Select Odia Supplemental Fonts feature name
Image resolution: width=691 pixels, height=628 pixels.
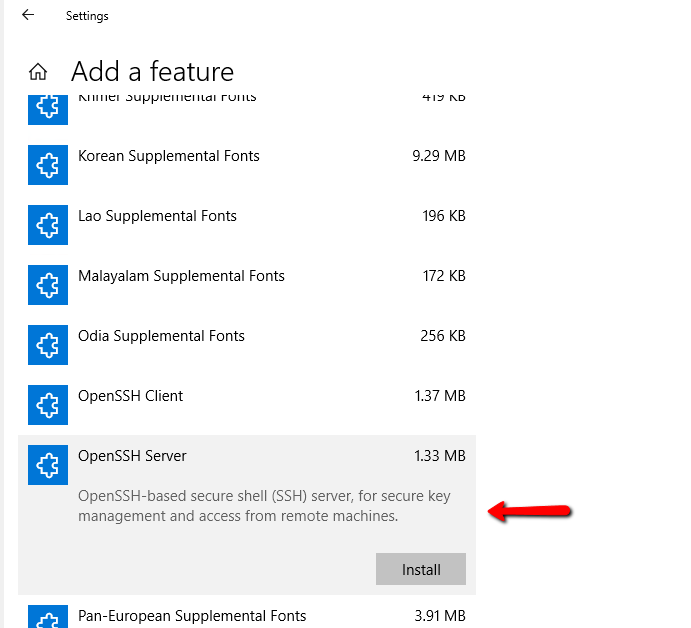[161, 336]
